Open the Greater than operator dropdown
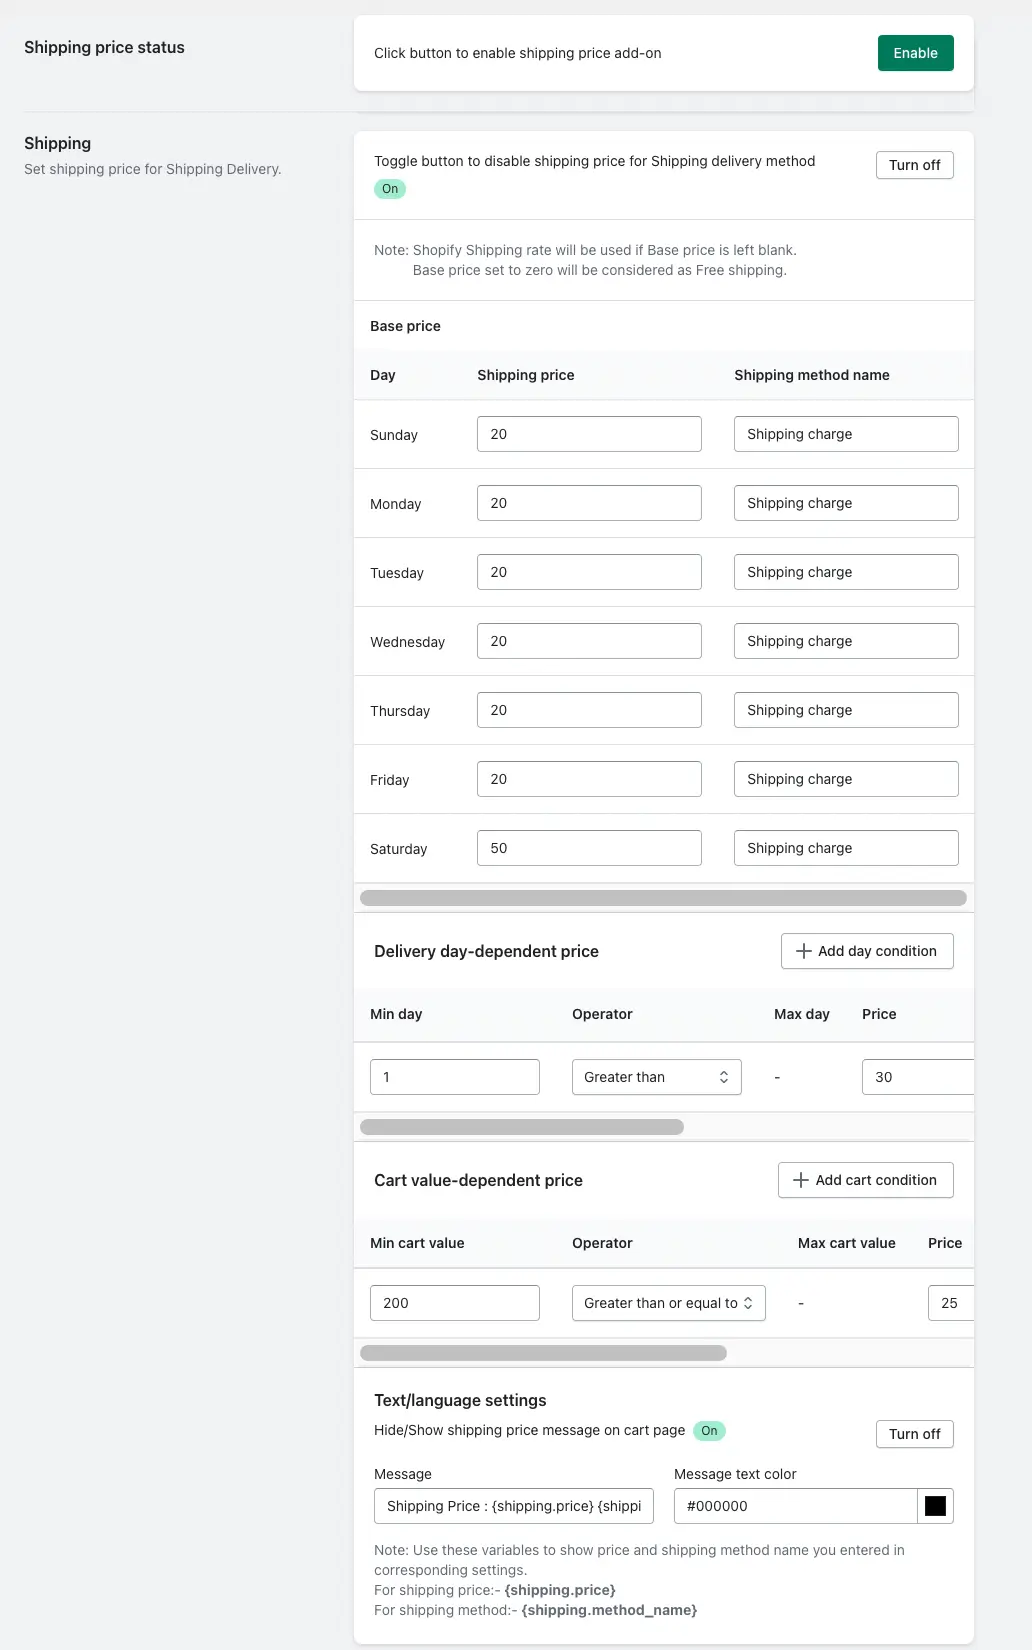1032x1650 pixels. click(x=656, y=1077)
